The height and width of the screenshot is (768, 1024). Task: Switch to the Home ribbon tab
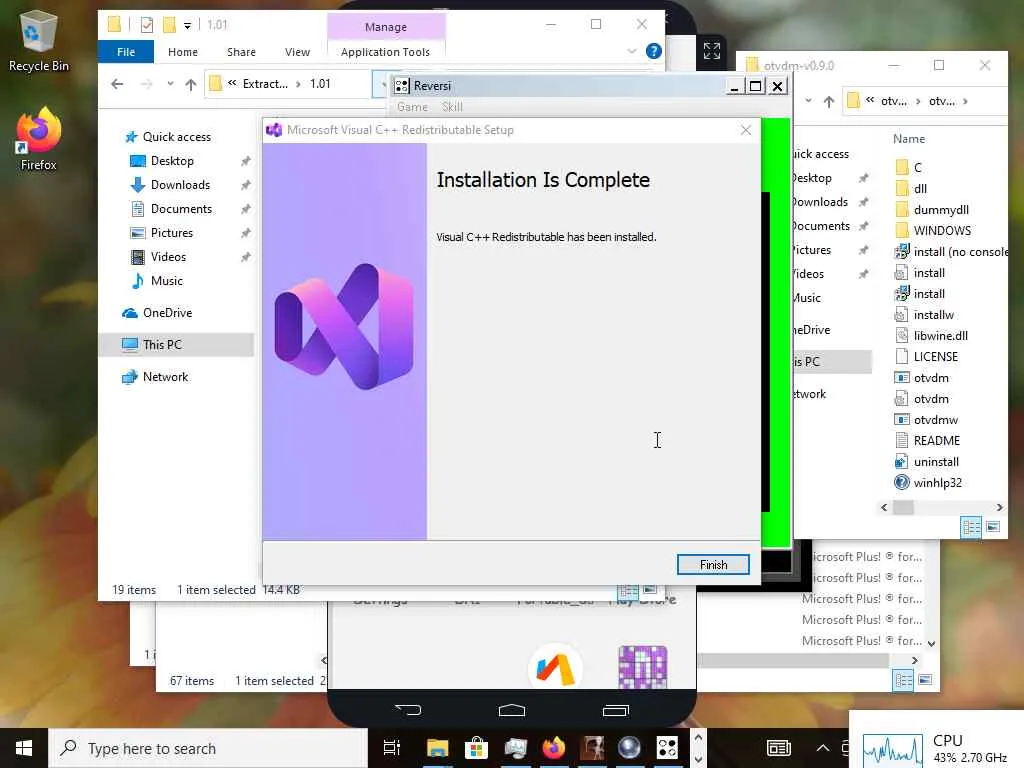coord(183,52)
